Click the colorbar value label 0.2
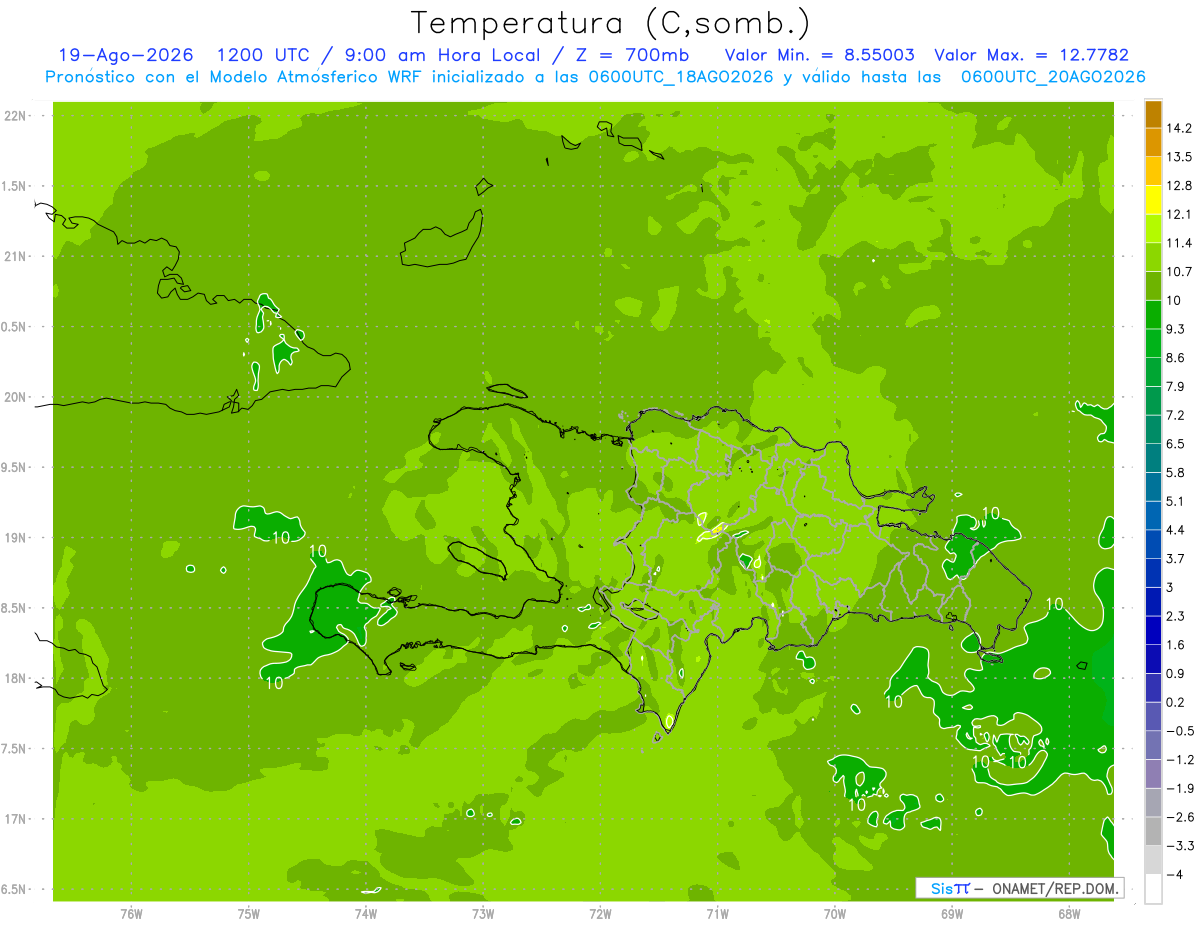Viewport: 1200px width, 927px height. [x=1175, y=702]
